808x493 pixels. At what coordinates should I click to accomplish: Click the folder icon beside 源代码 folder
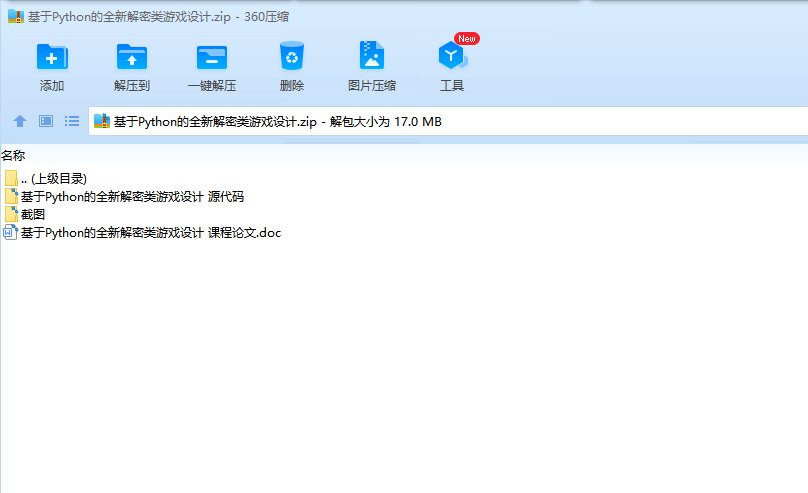(x=11, y=196)
